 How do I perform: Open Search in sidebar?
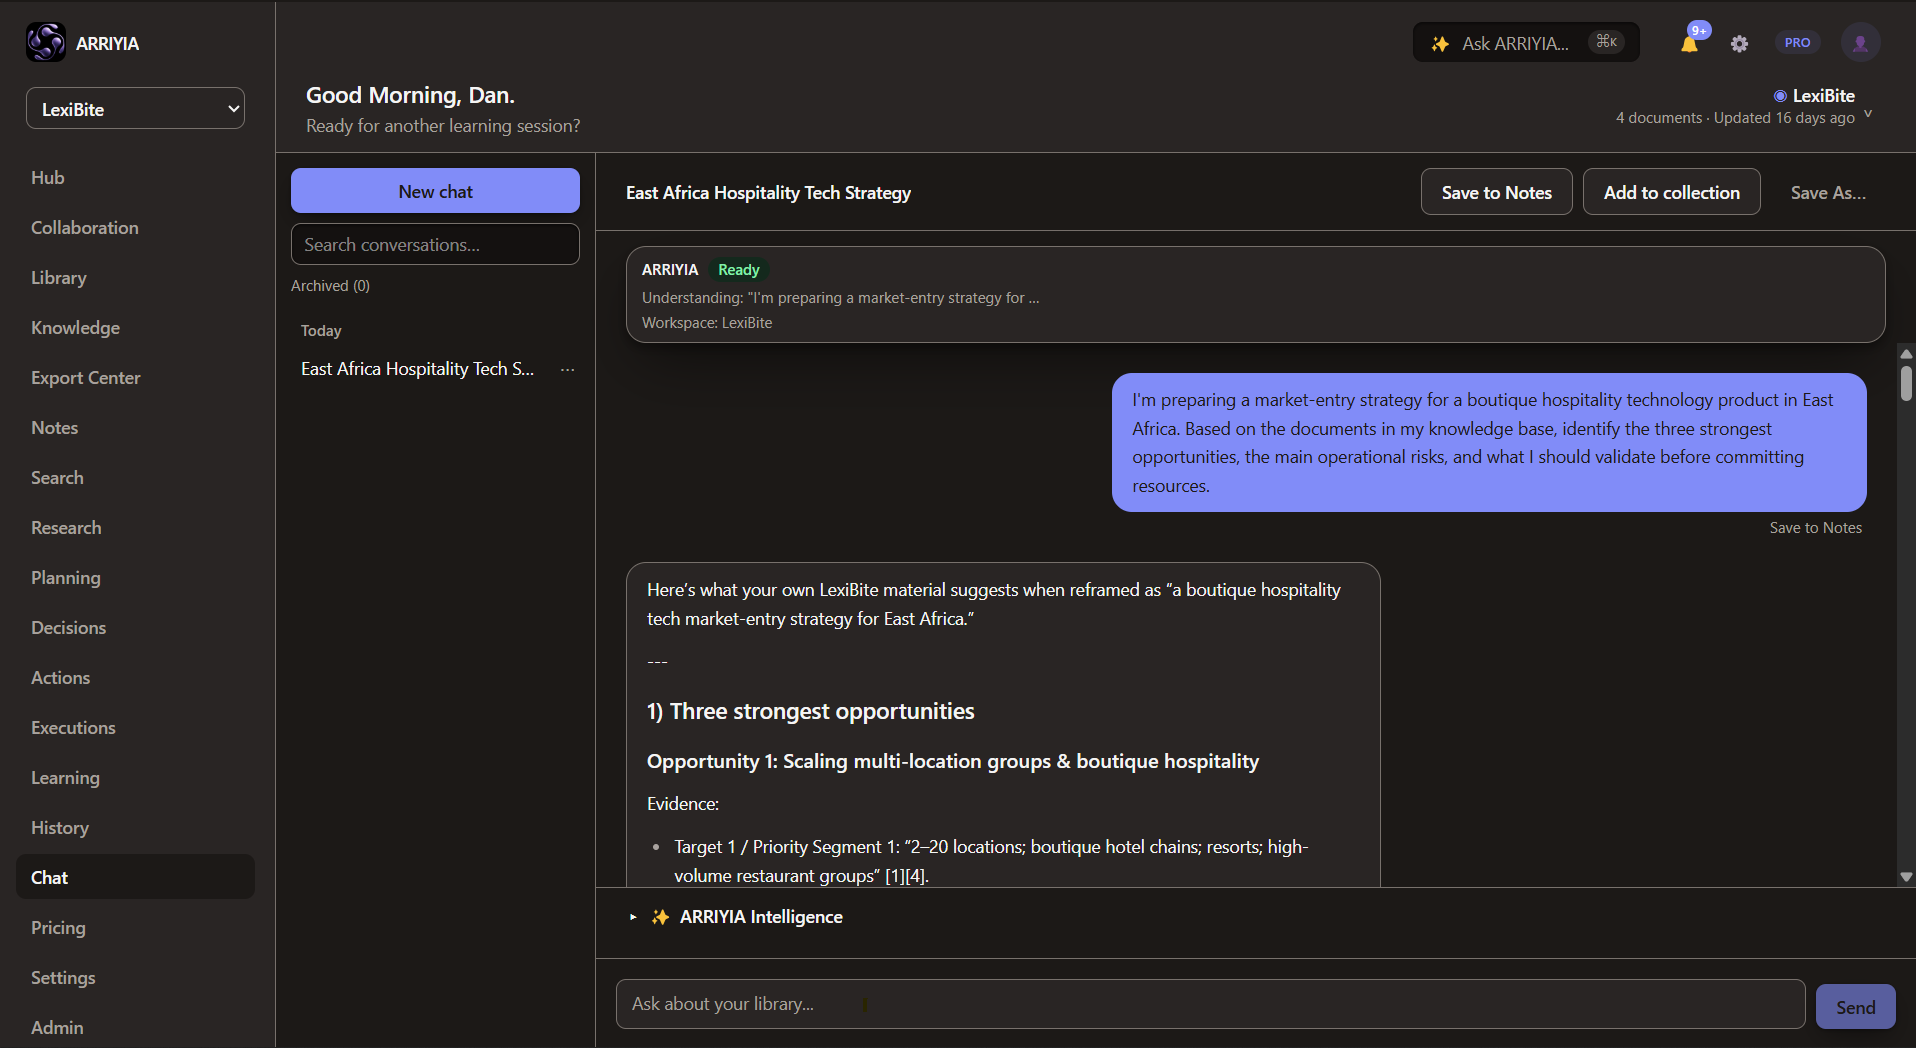57,478
